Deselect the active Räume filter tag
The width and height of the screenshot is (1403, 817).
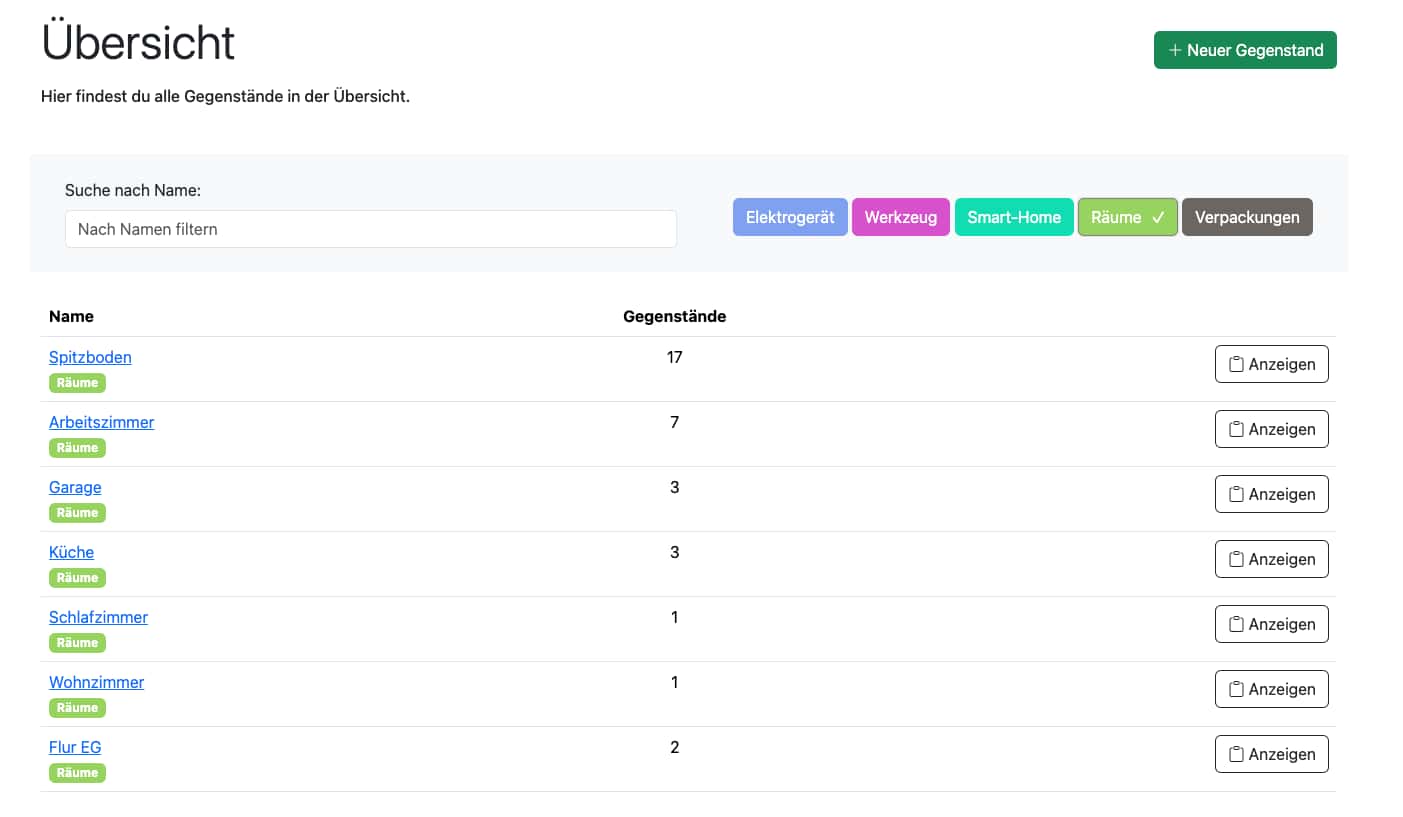point(1128,217)
